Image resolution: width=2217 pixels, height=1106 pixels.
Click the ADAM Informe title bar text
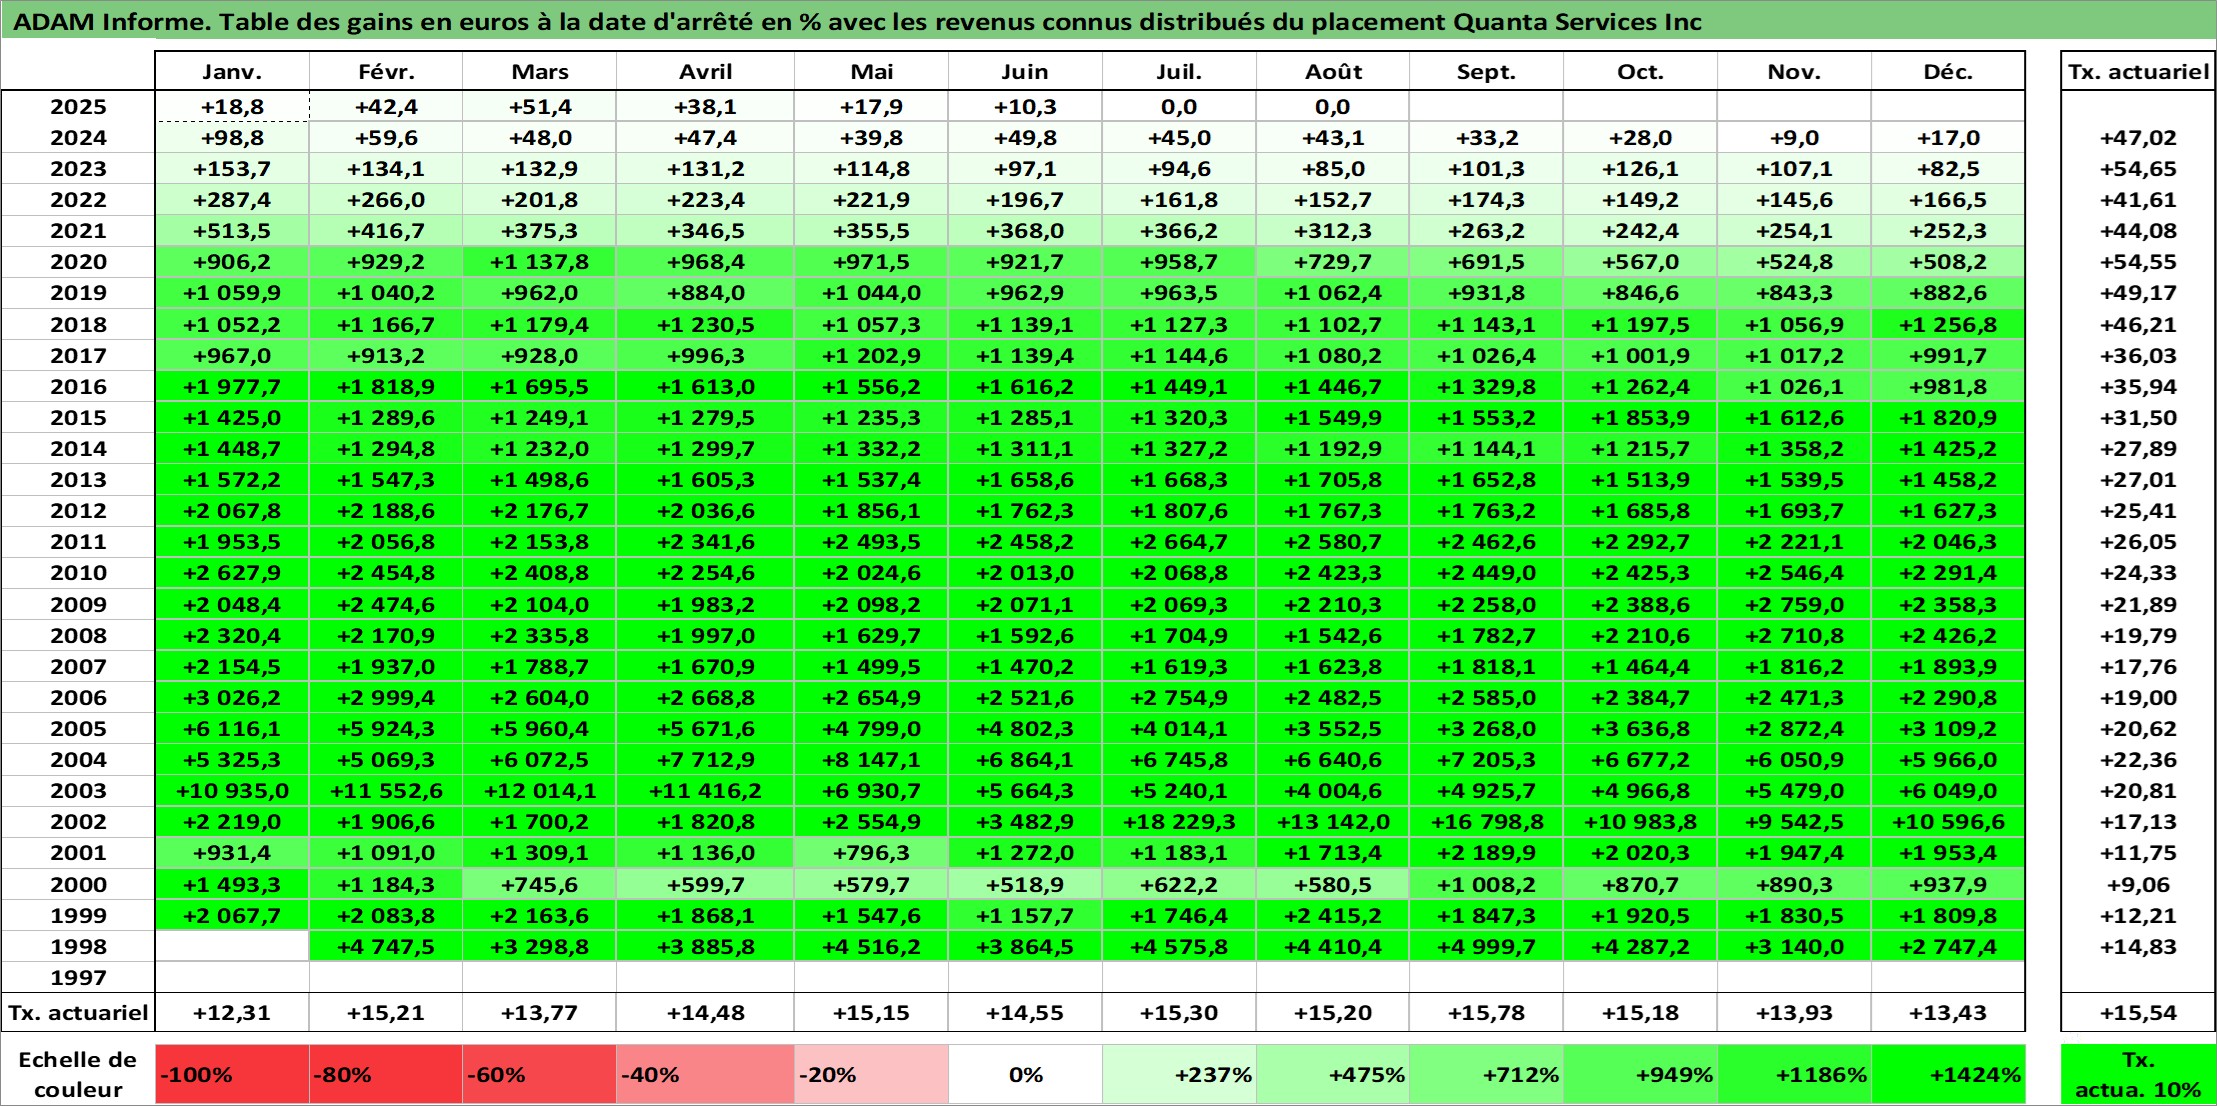pyautogui.click(x=857, y=22)
